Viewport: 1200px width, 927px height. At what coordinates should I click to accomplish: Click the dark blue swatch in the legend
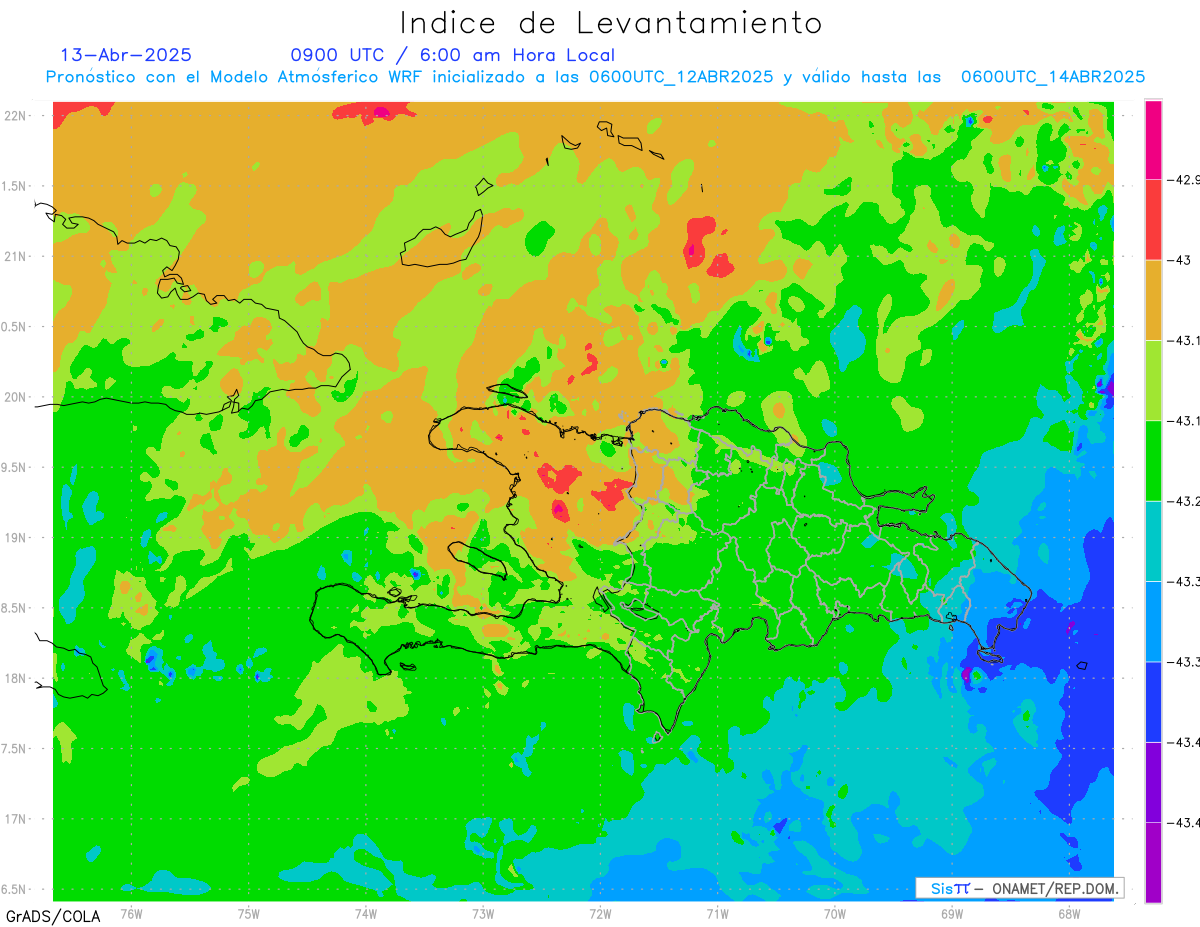click(x=1153, y=702)
